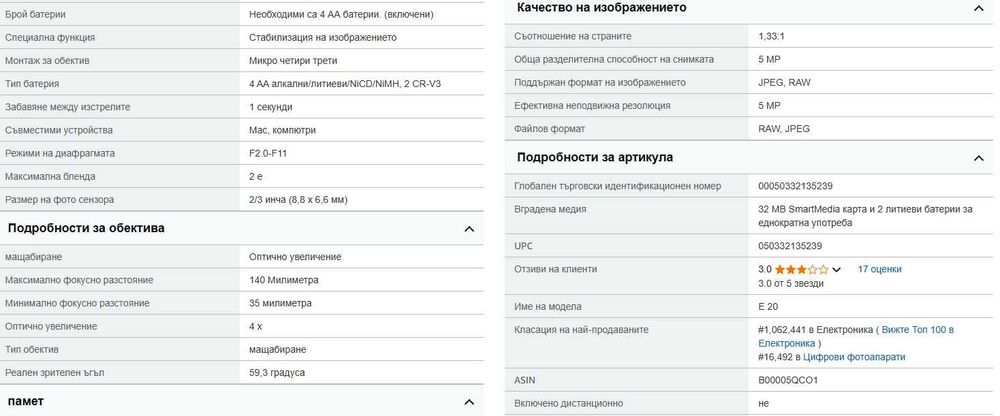Click the "3.0 от 5 звезди" rating text

[791, 284]
